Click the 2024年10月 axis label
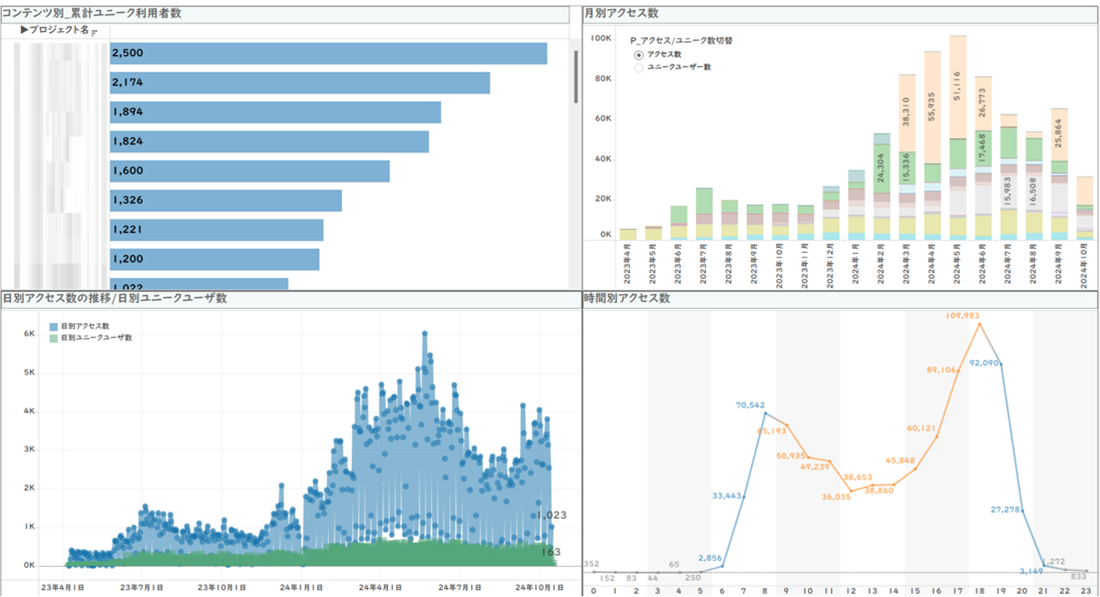The image size is (1100, 597). [1085, 263]
